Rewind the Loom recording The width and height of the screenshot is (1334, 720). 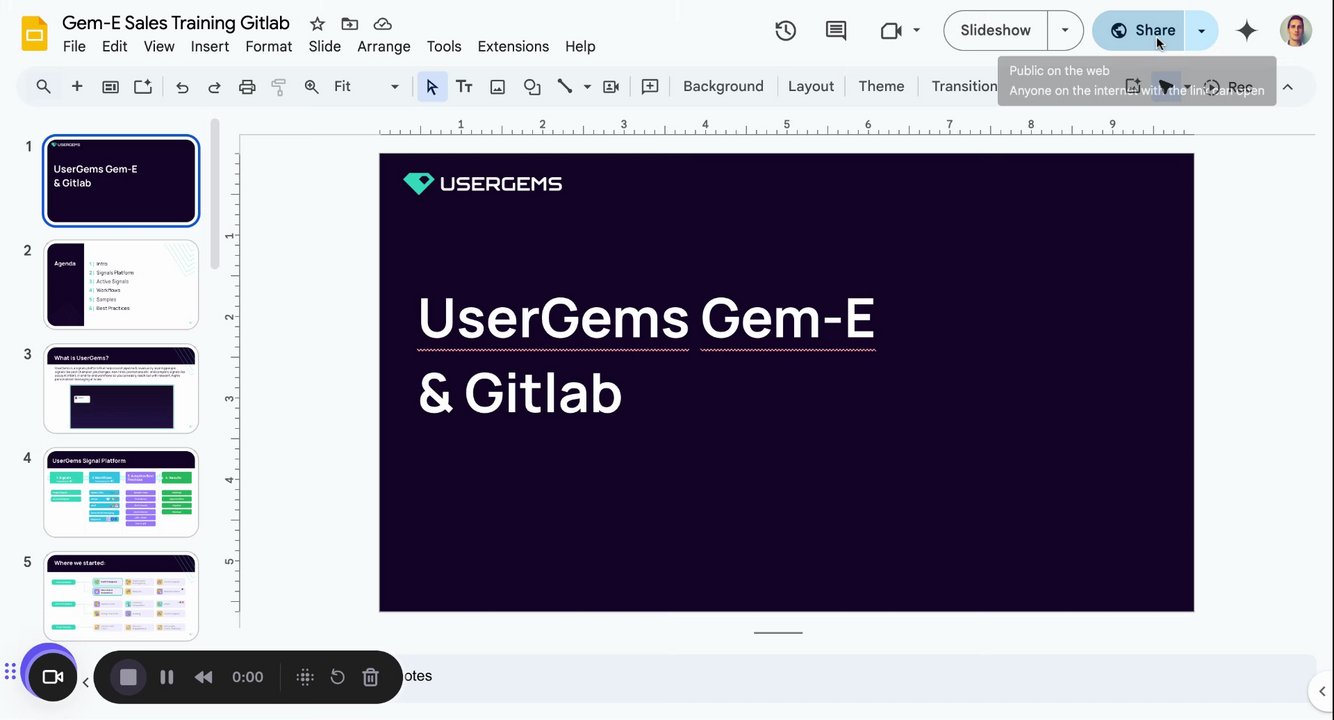[203, 677]
